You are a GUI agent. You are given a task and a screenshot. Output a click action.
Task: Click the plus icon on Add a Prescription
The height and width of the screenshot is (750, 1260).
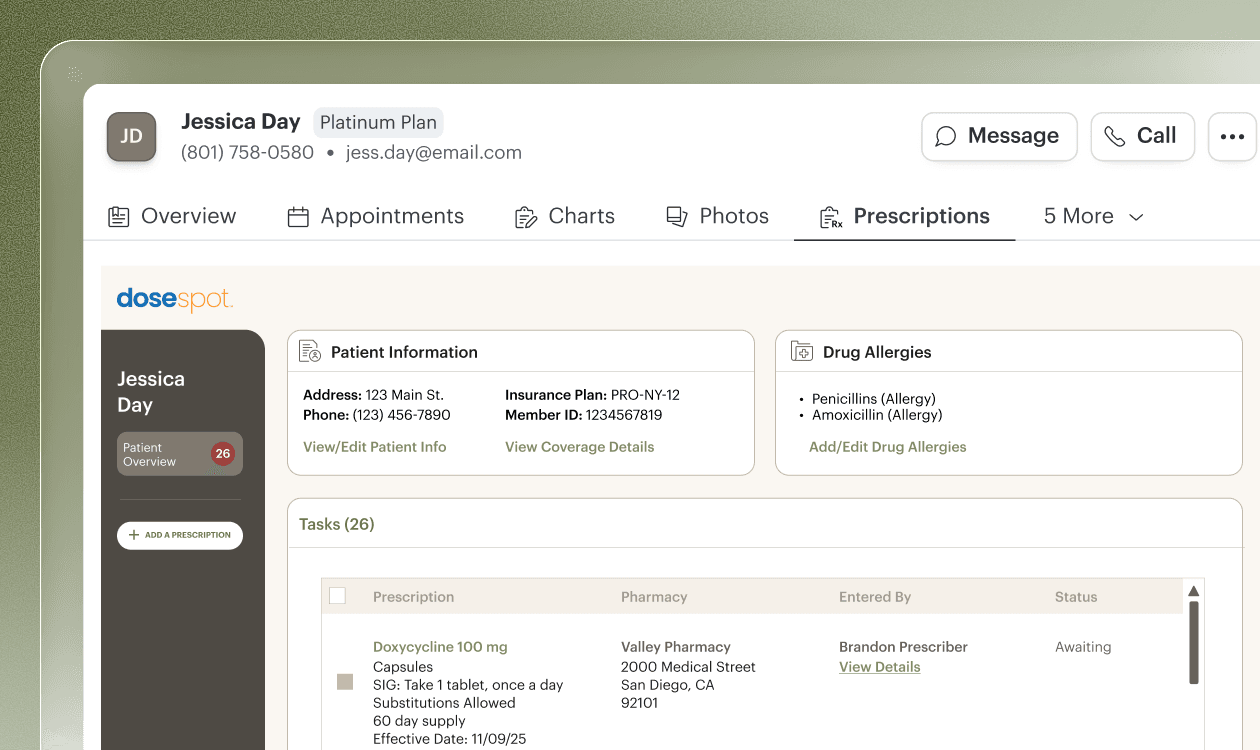[134, 535]
